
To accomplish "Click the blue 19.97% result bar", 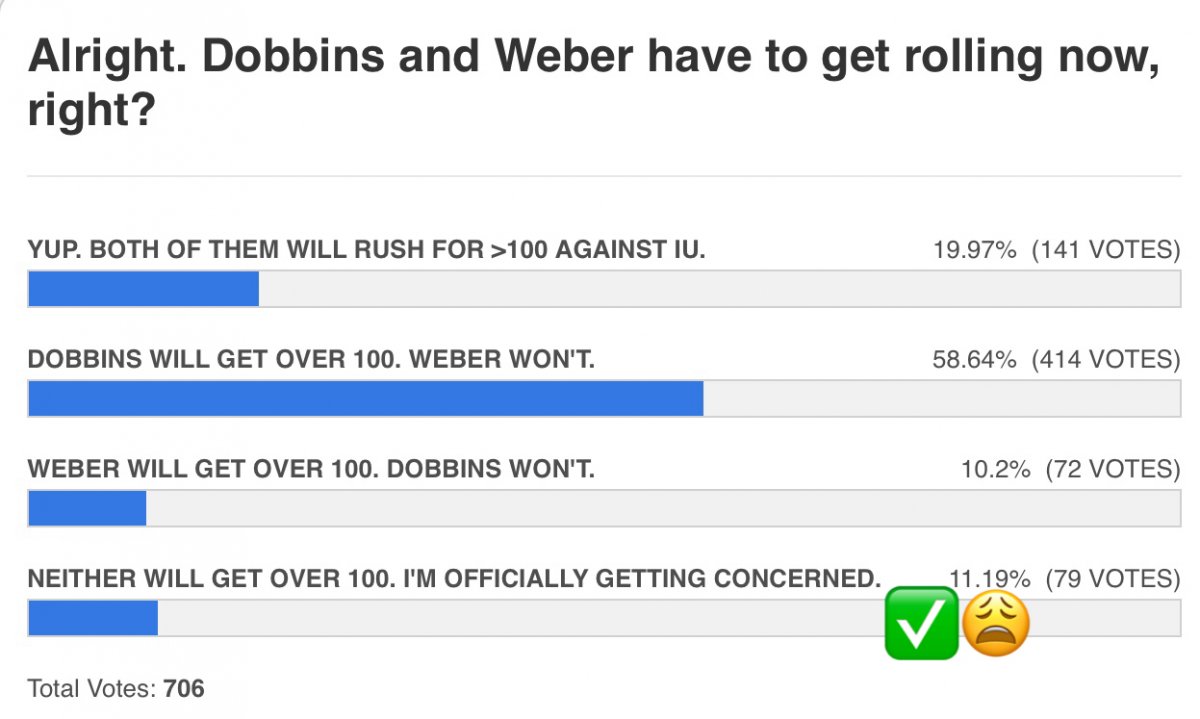I will [143, 289].
